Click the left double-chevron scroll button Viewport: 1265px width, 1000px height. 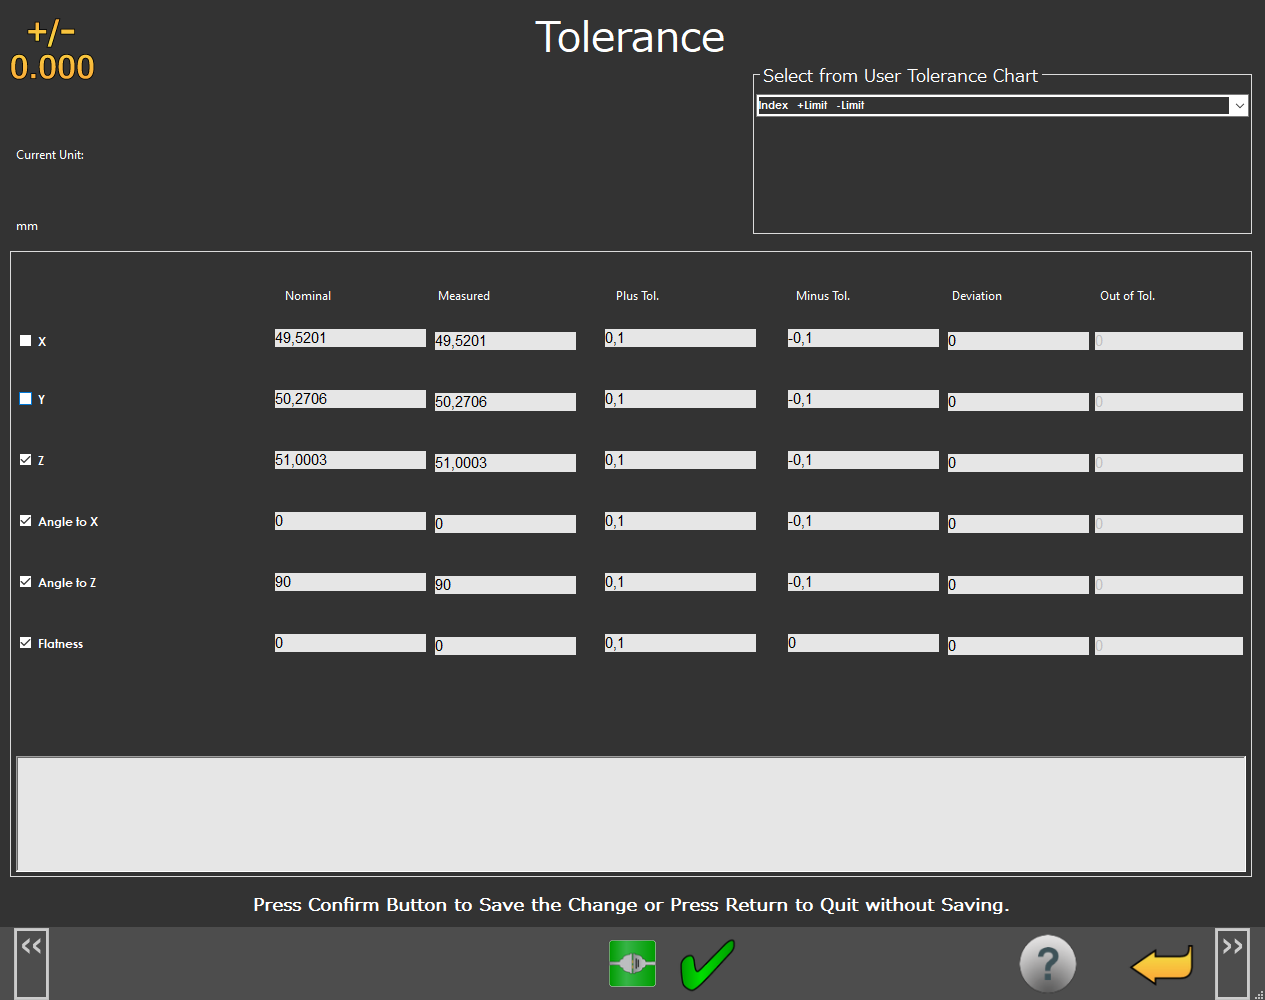point(31,962)
